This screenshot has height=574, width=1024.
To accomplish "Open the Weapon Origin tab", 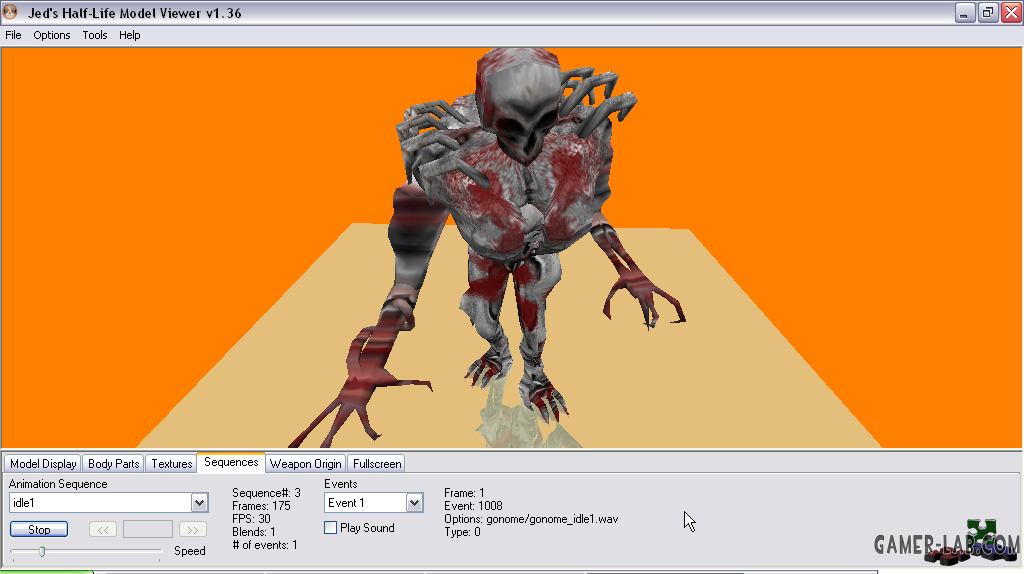I will click(306, 464).
